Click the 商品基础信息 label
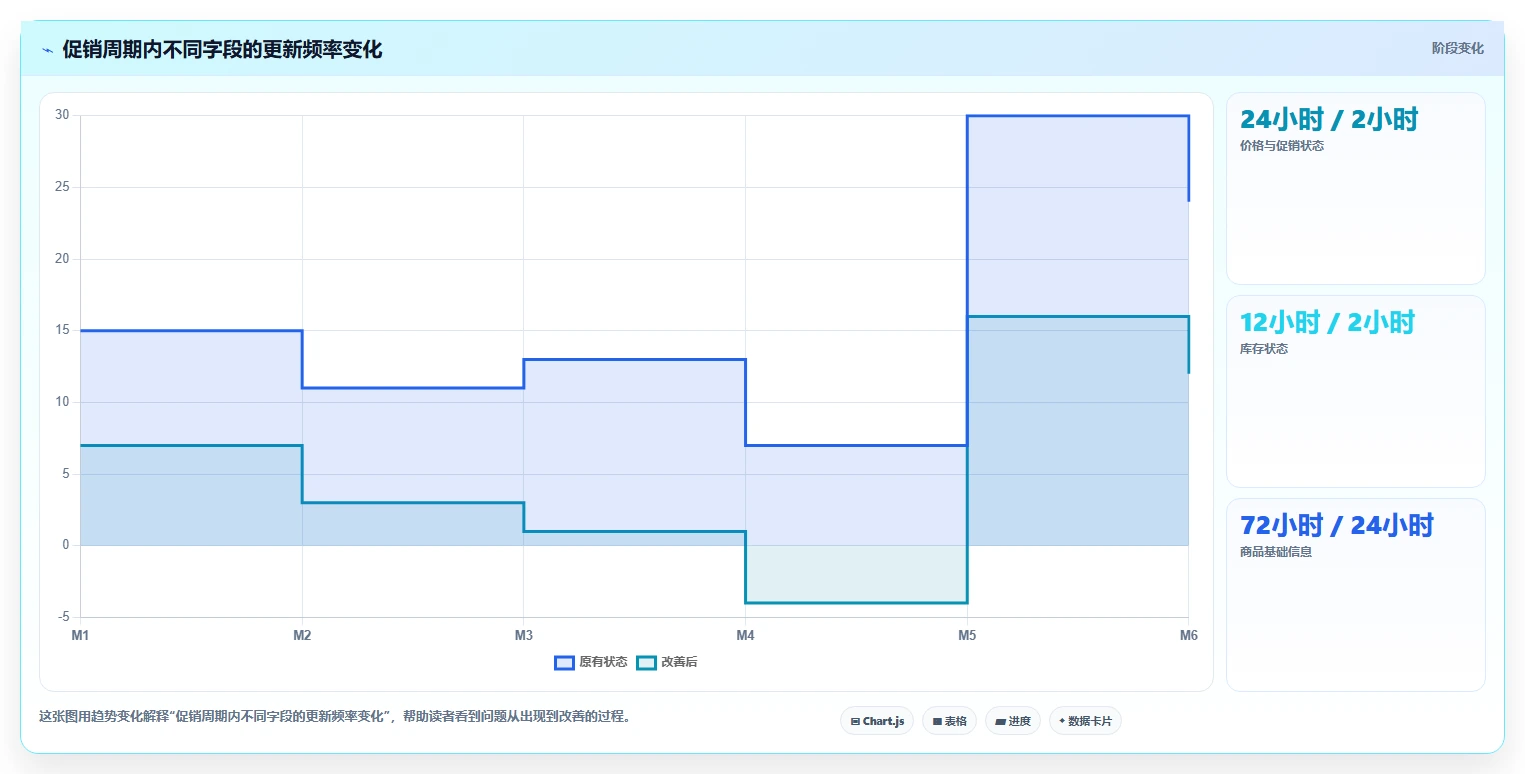This screenshot has width=1525, height=774. click(x=1276, y=552)
